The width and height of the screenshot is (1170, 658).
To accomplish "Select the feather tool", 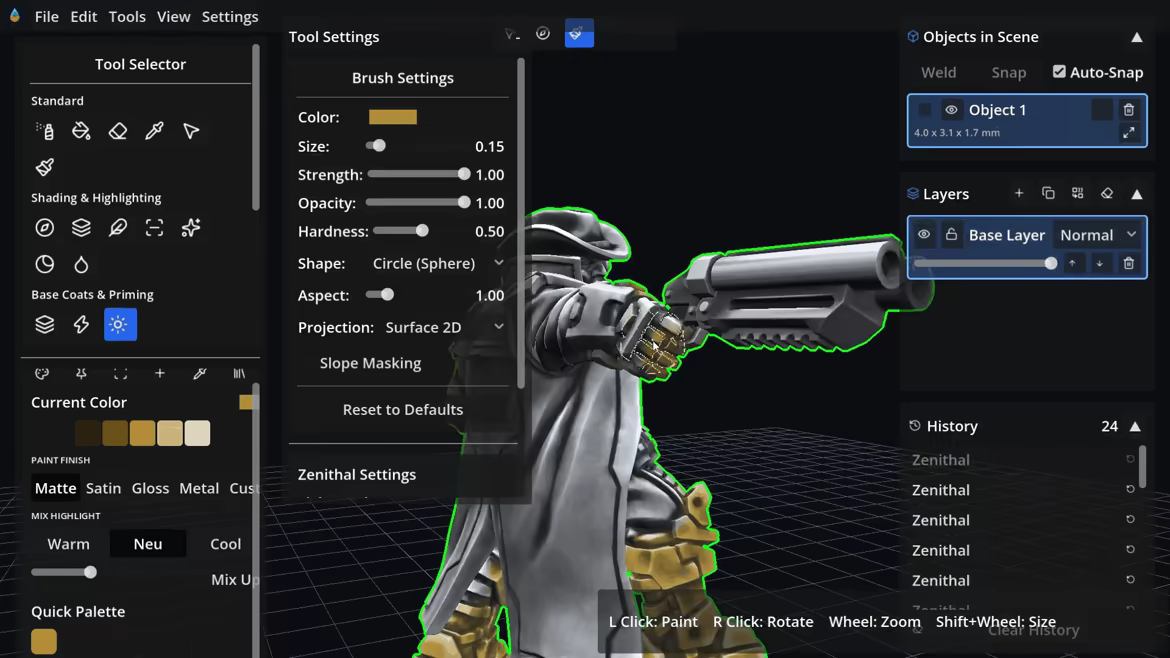I will 118,228.
